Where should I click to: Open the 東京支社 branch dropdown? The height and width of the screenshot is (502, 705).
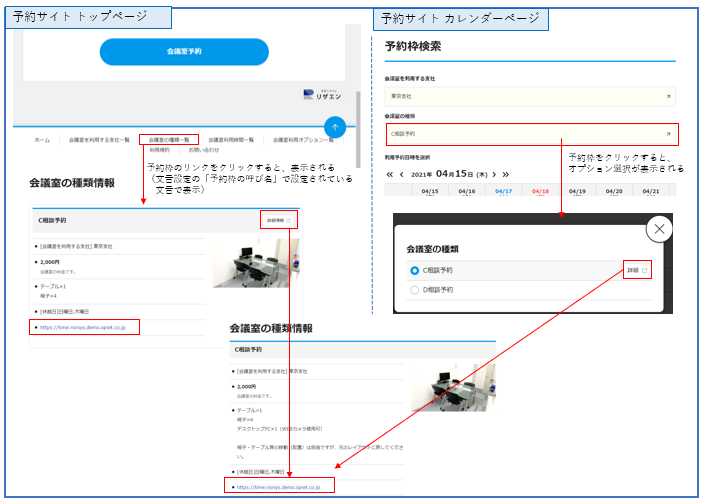pos(530,97)
